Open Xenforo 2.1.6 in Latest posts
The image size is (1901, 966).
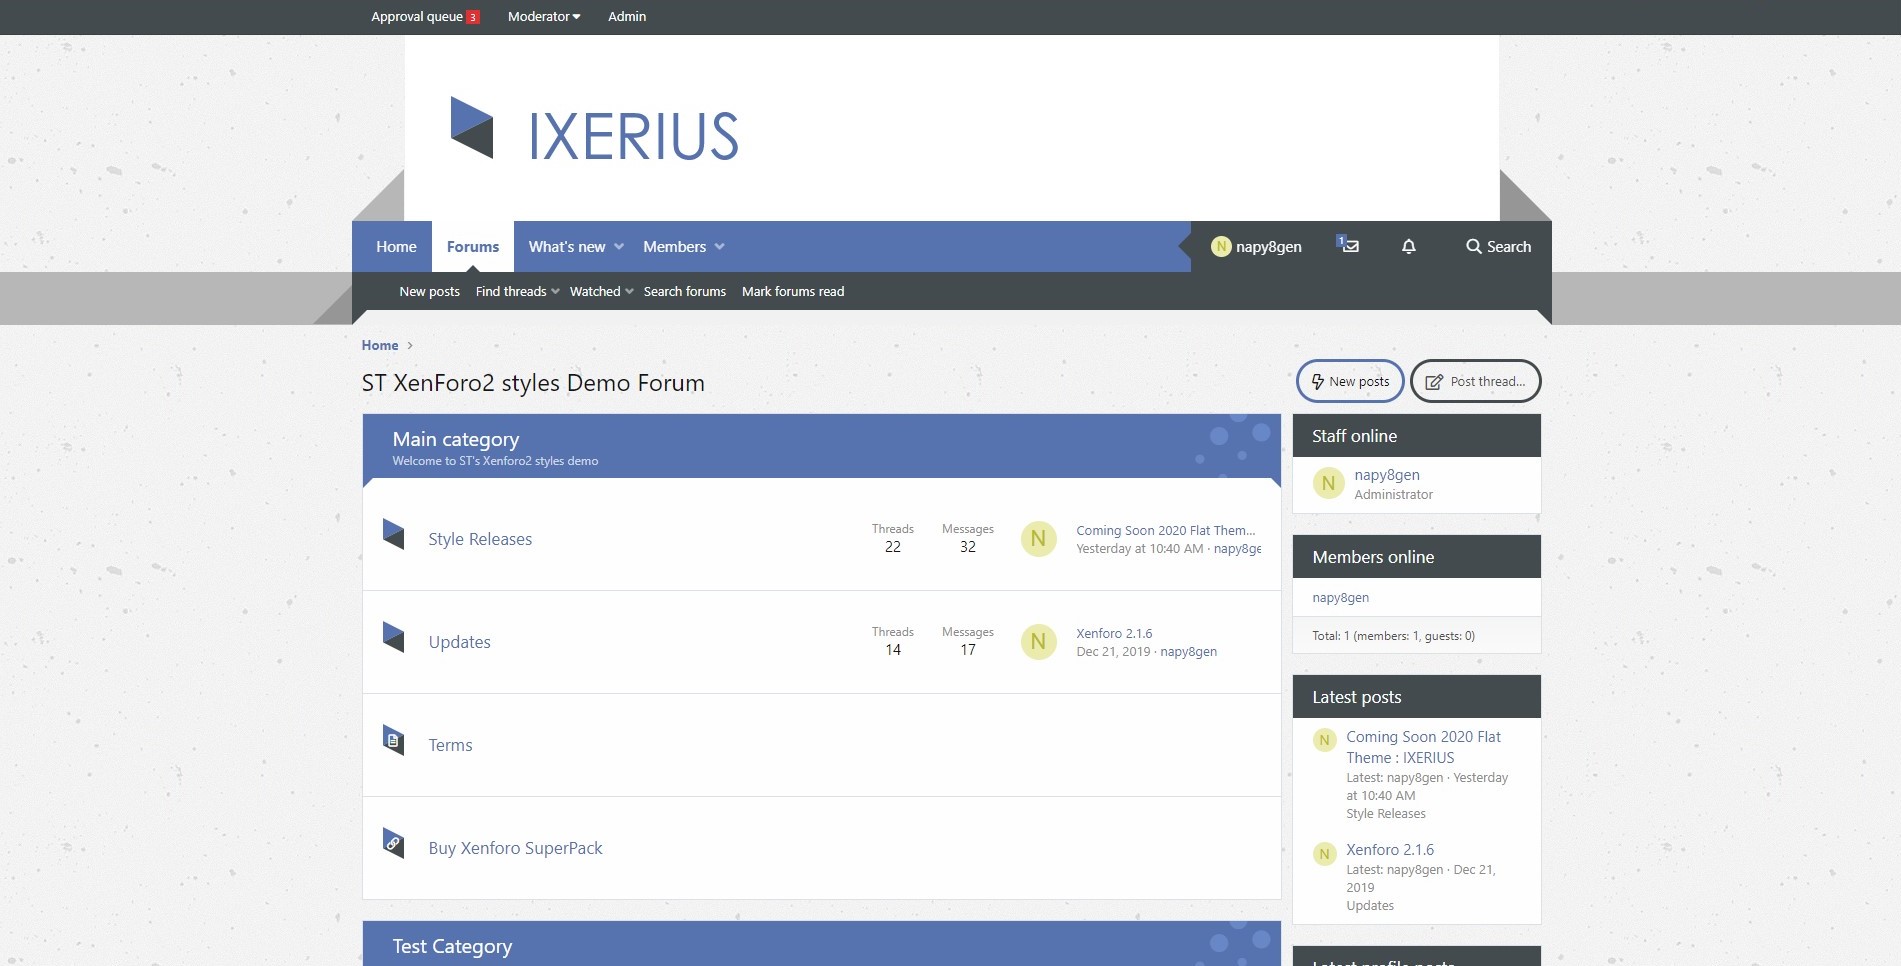tap(1390, 849)
